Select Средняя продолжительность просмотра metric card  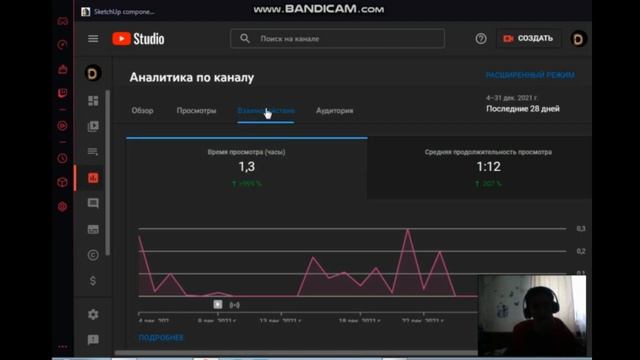coord(480,168)
